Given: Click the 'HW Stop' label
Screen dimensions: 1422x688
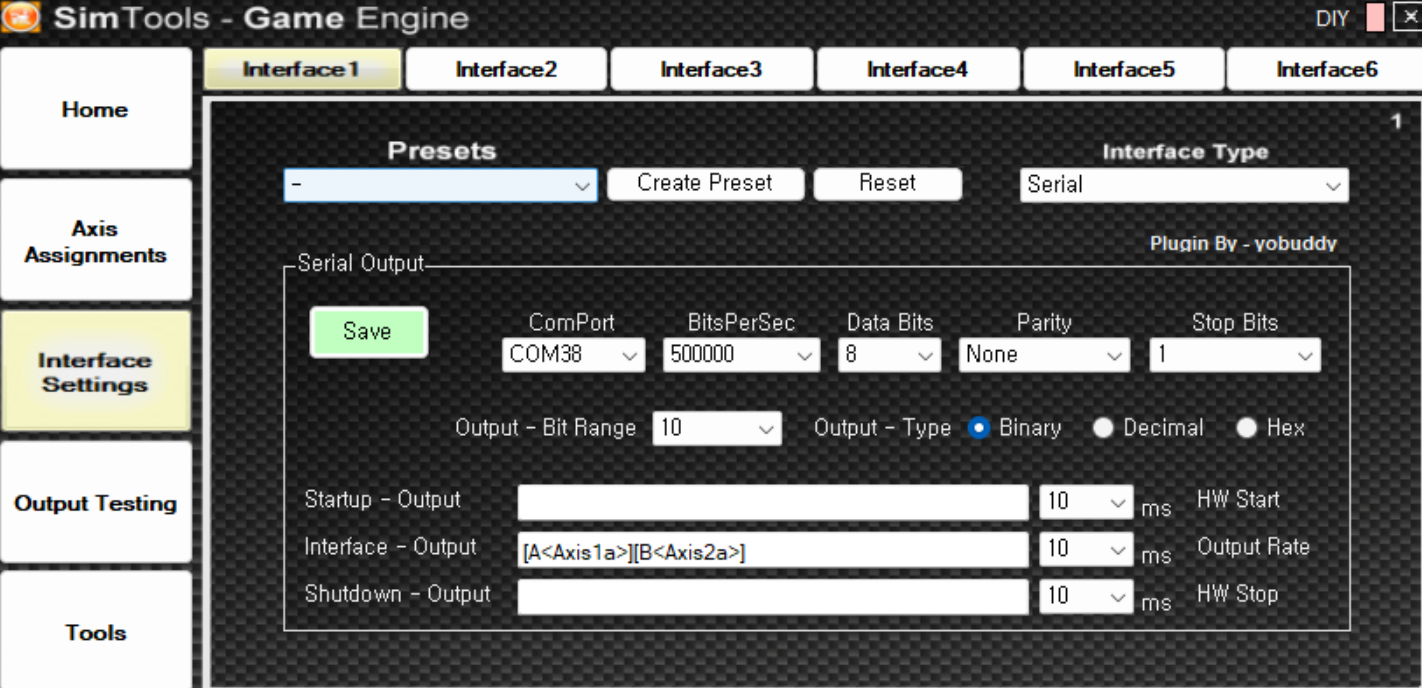Looking at the screenshot, I should pyautogui.click(x=1237, y=594).
